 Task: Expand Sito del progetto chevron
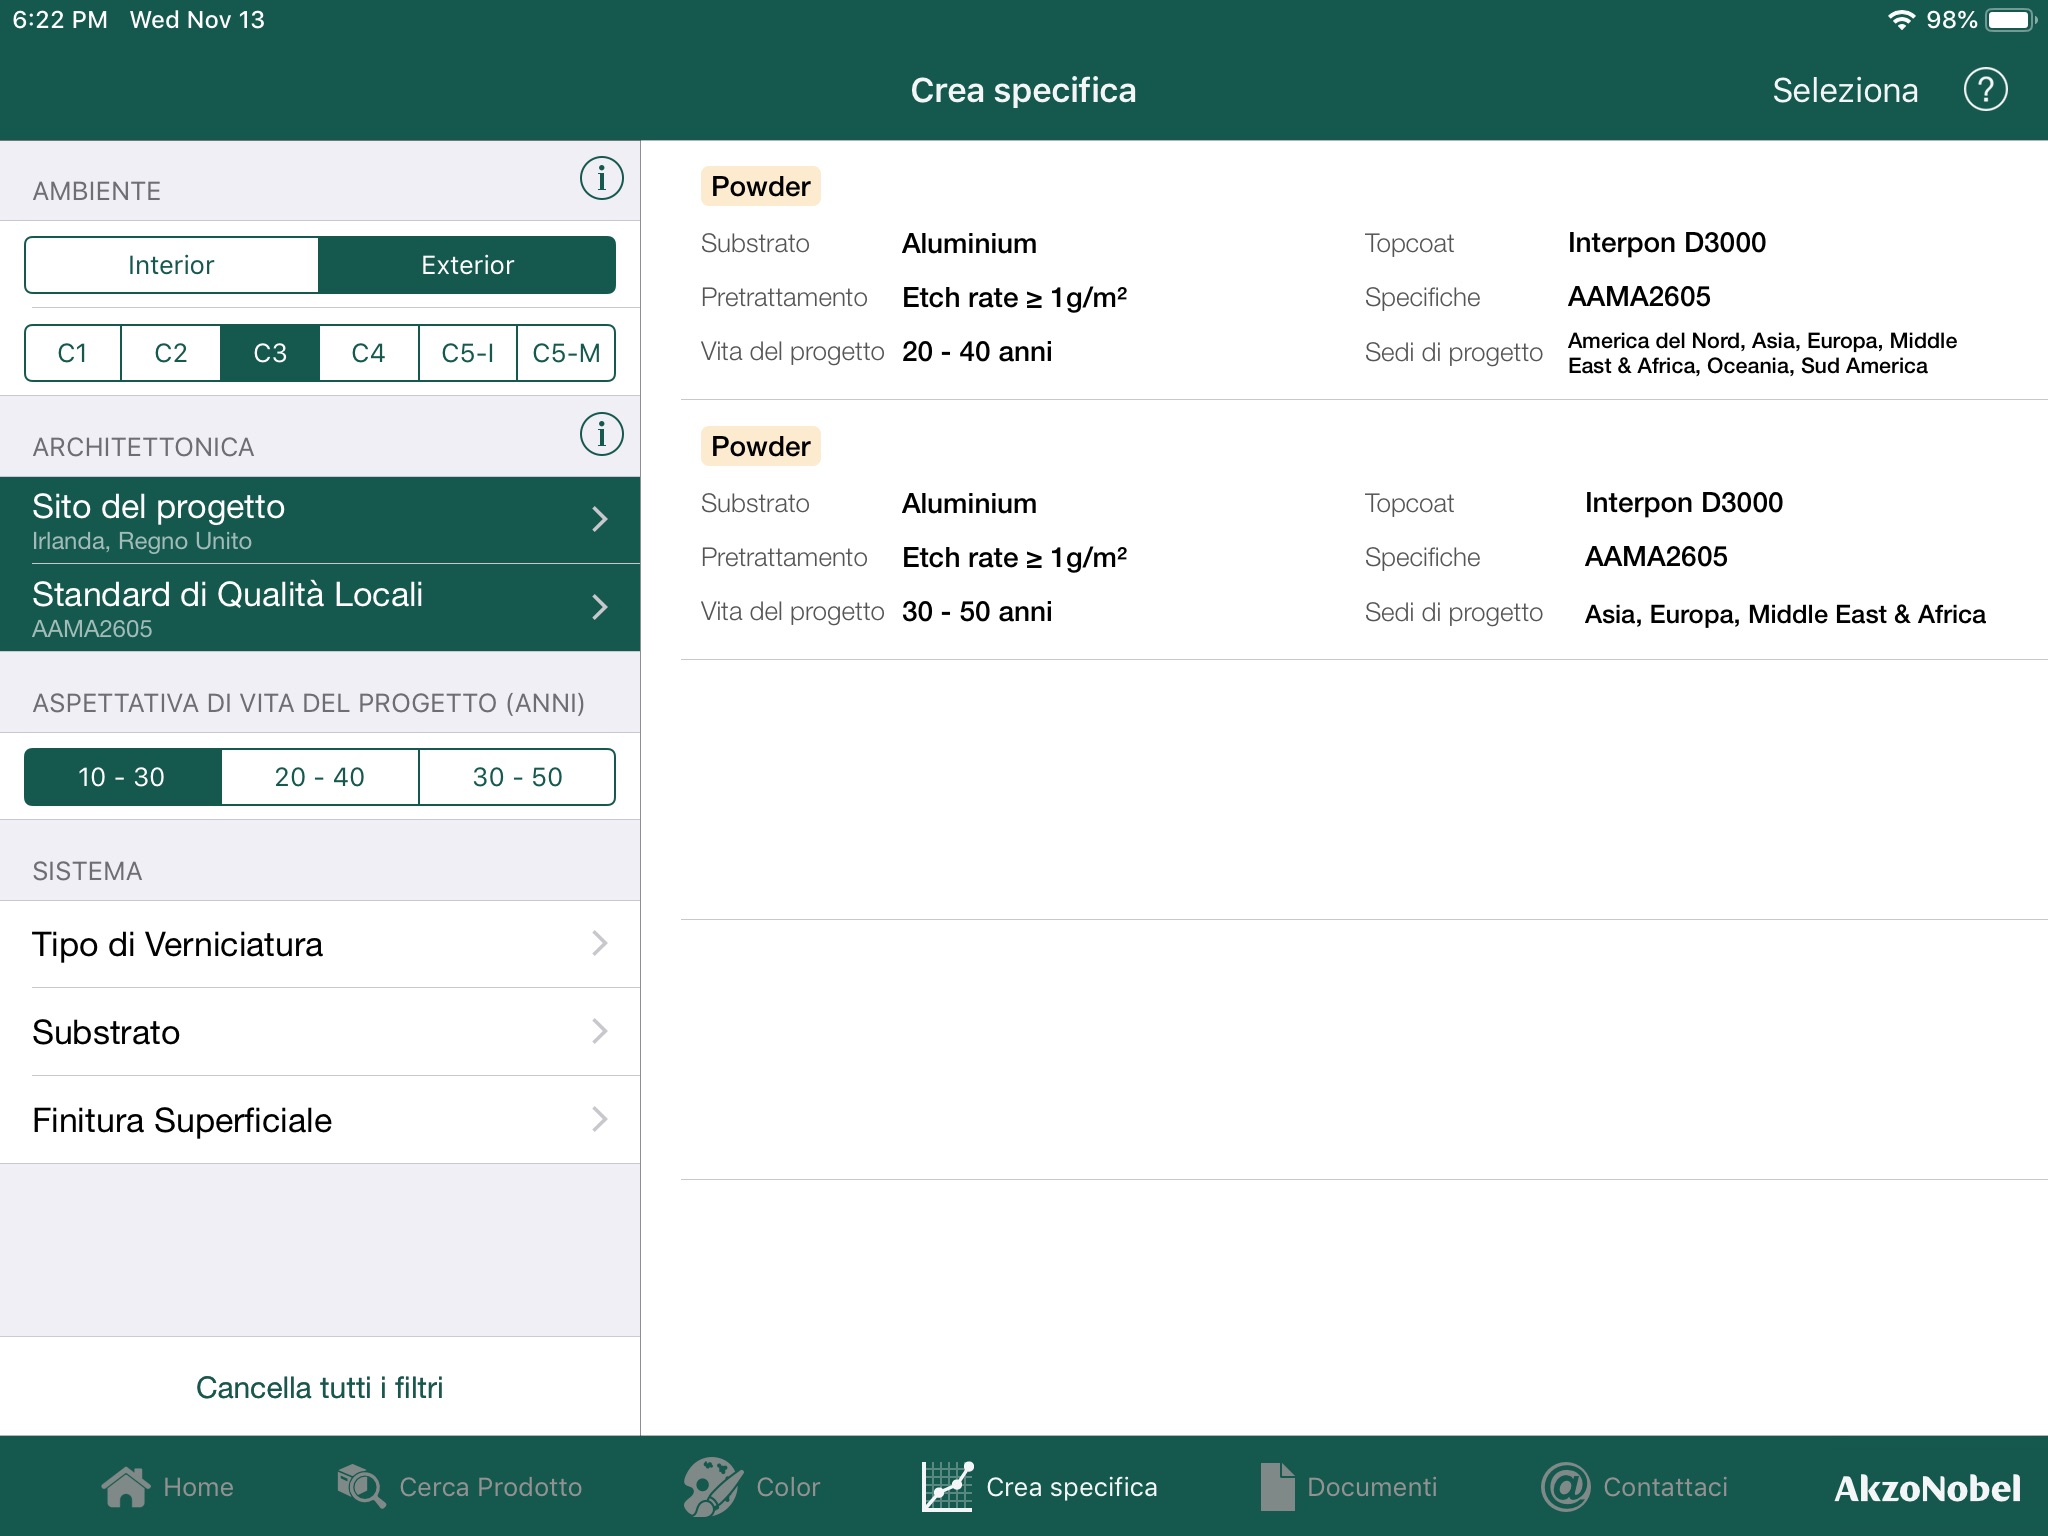[x=599, y=519]
